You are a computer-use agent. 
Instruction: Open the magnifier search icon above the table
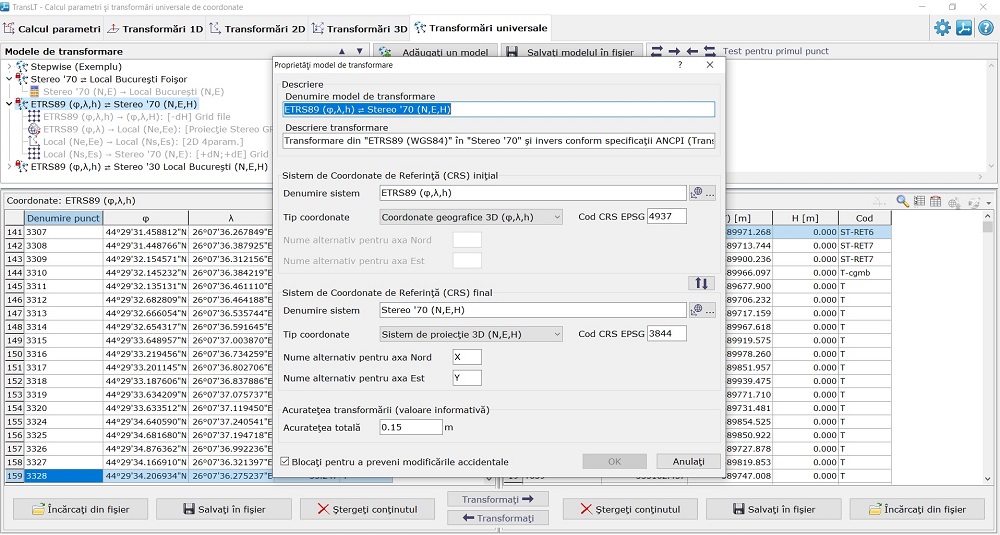point(902,202)
